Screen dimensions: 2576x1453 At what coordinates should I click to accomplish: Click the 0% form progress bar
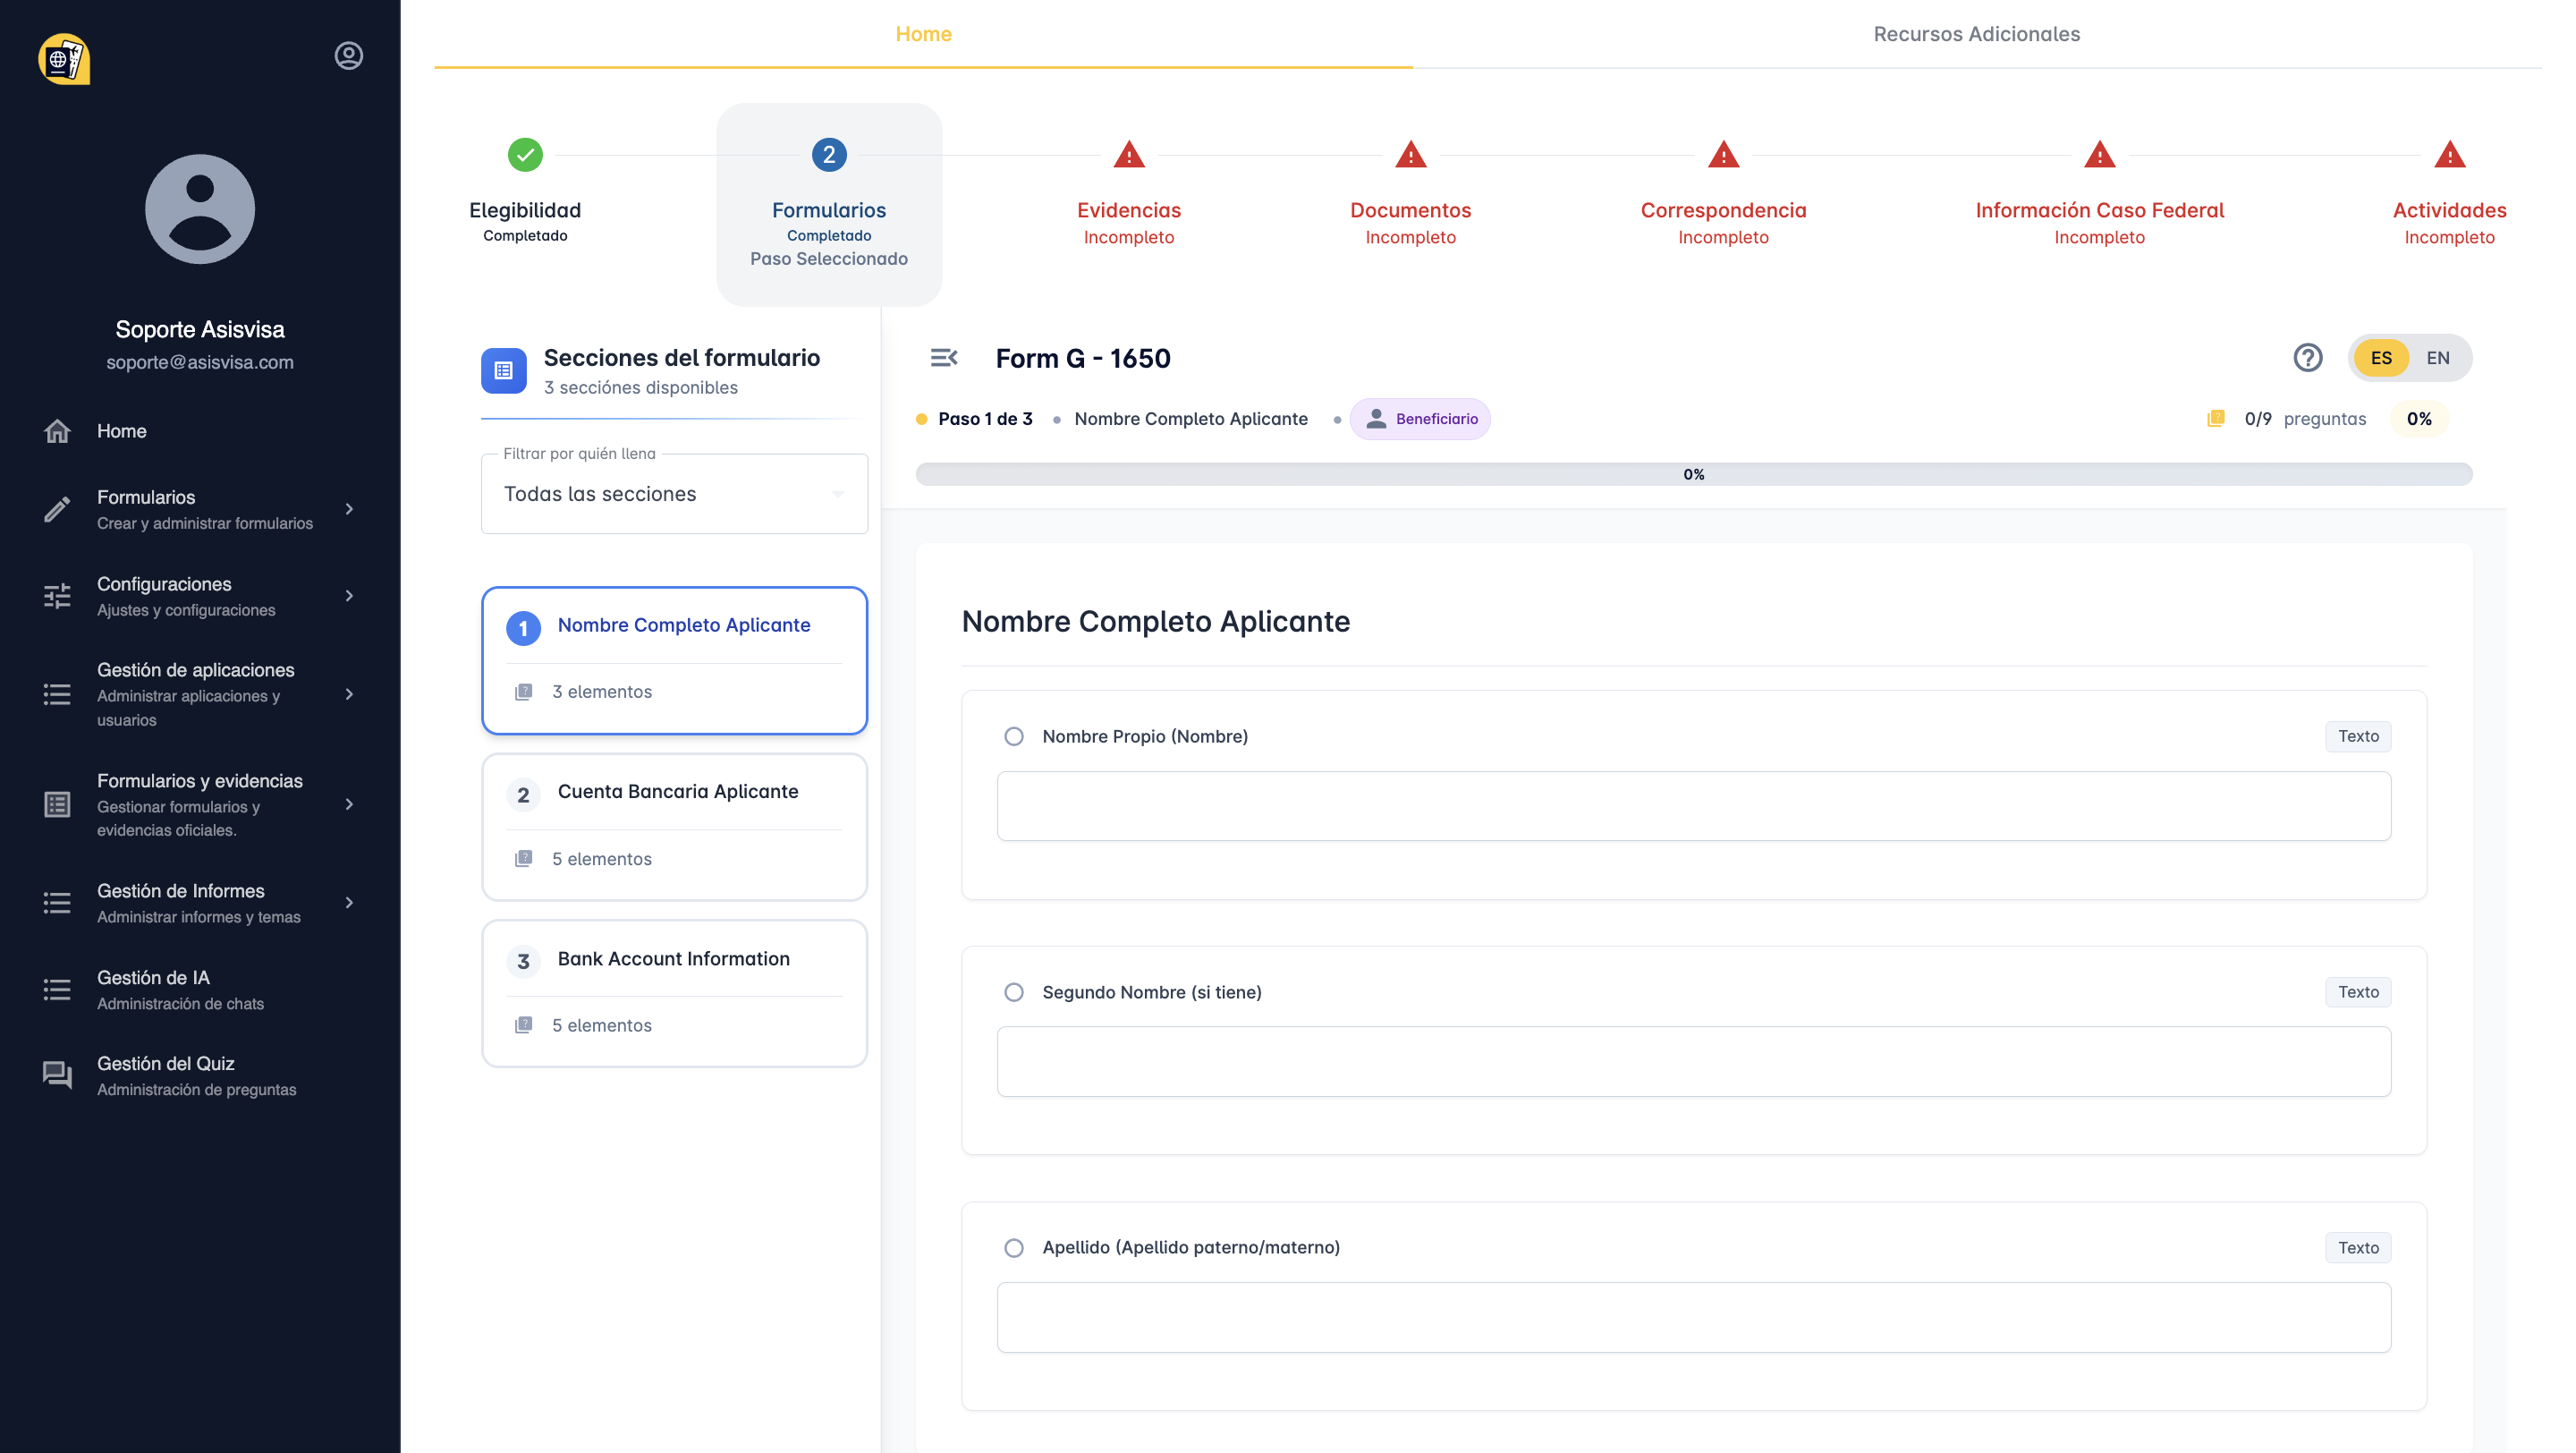(1693, 474)
